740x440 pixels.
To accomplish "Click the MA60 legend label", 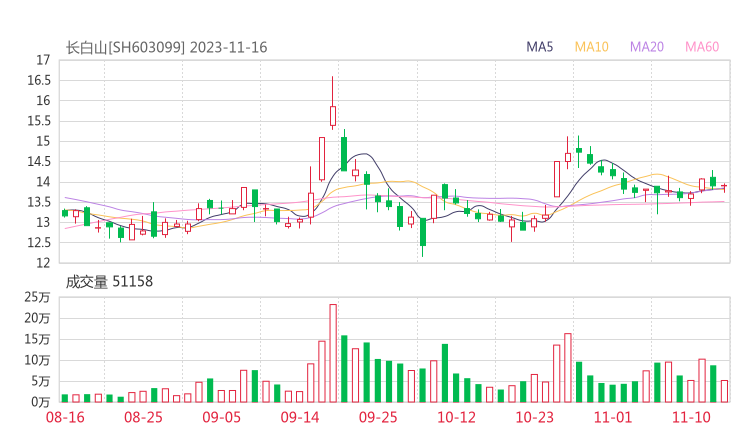I will [x=702, y=47].
